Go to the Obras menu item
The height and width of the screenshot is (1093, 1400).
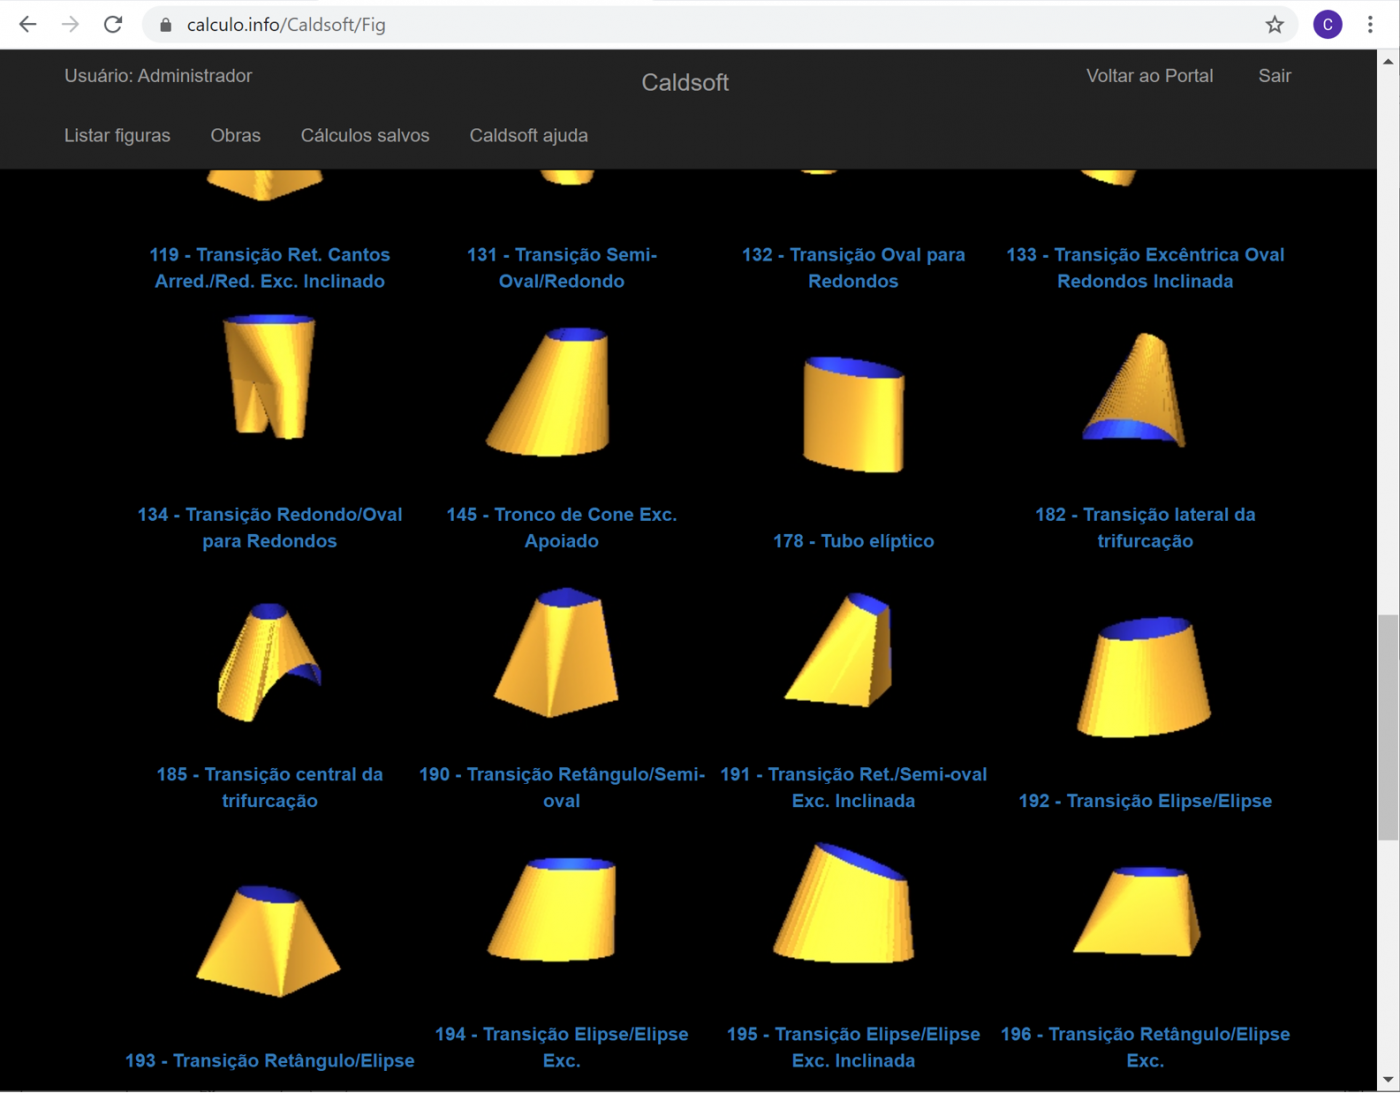[x=235, y=135]
